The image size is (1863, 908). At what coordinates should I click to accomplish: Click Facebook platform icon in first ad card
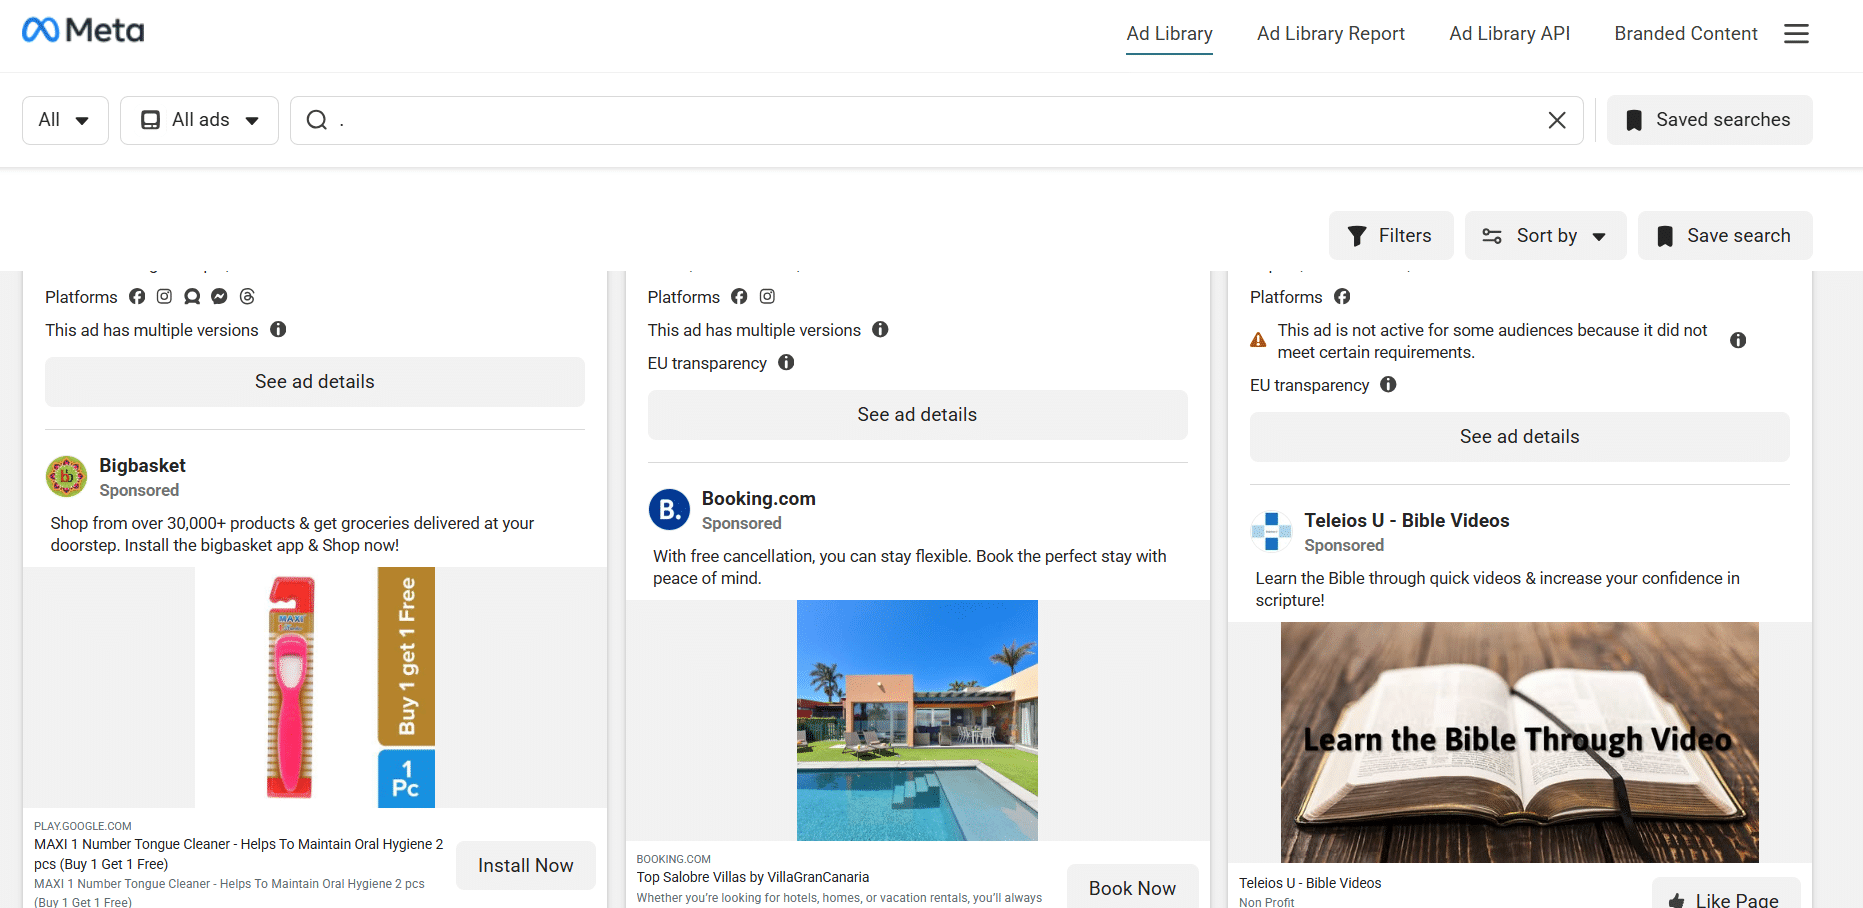point(137,296)
